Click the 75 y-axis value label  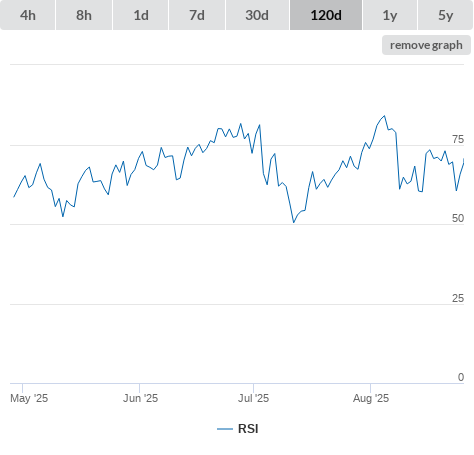pyautogui.click(x=458, y=139)
